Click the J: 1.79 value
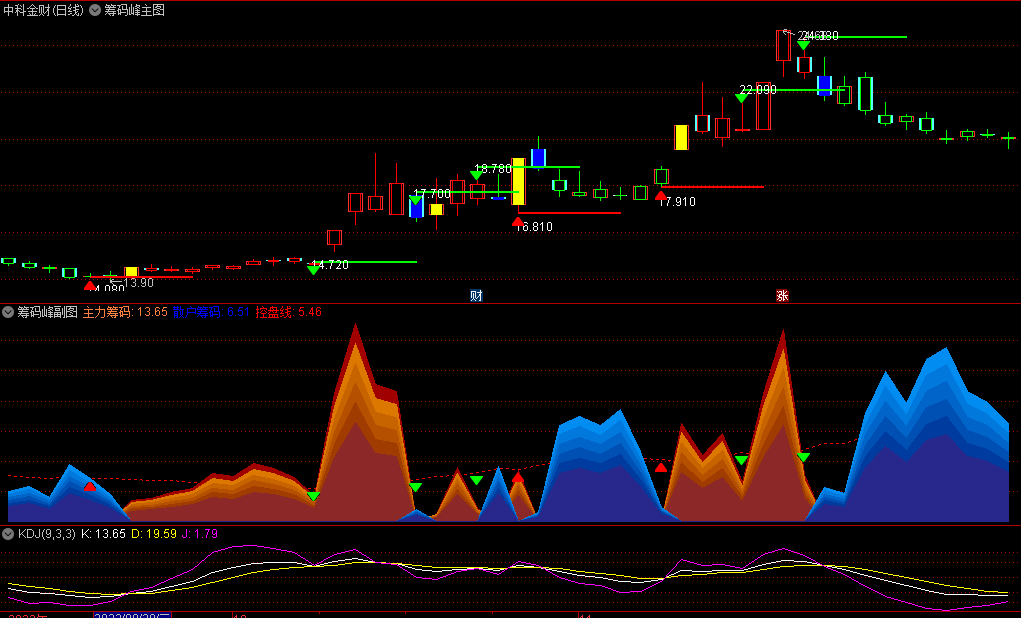 click(x=199, y=534)
